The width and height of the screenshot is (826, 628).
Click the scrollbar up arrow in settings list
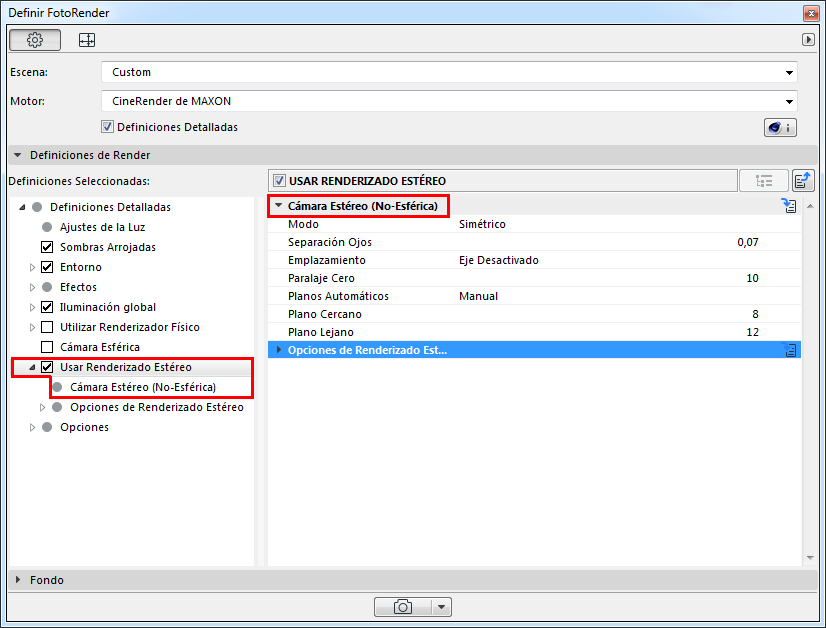(810, 206)
